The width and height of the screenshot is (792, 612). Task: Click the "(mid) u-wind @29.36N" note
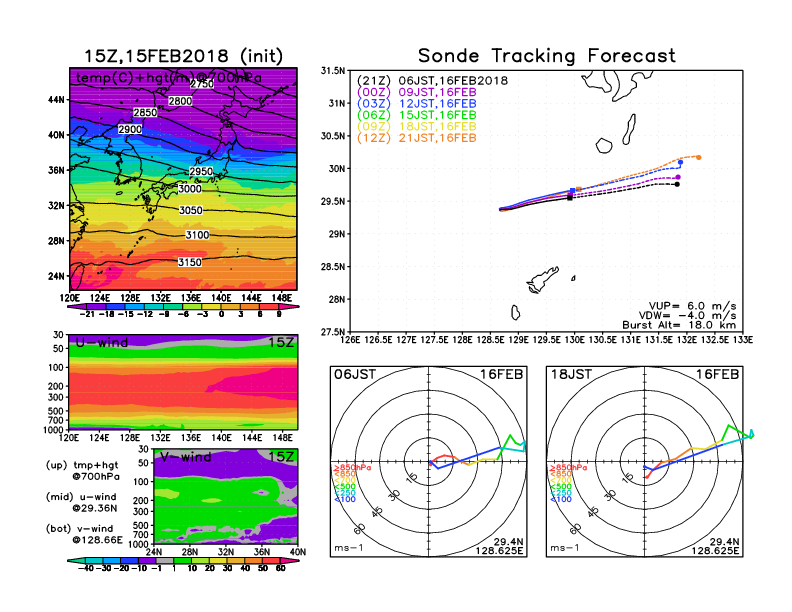[81, 502]
